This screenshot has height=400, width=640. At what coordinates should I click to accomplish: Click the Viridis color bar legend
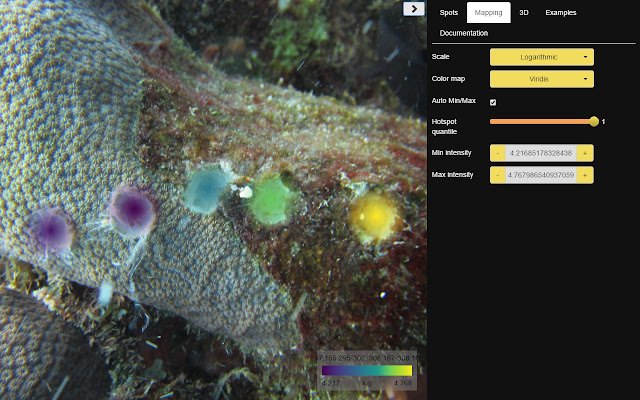coord(366,369)
